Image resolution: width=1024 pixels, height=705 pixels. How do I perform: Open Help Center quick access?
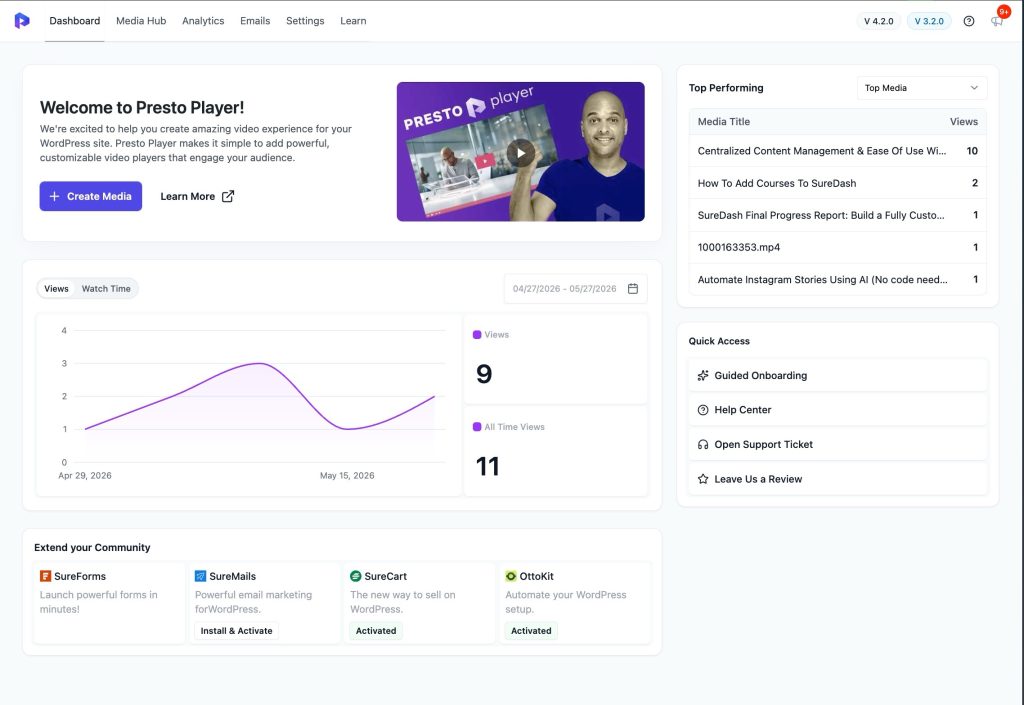pyautogui.click(x=838, y=410)
